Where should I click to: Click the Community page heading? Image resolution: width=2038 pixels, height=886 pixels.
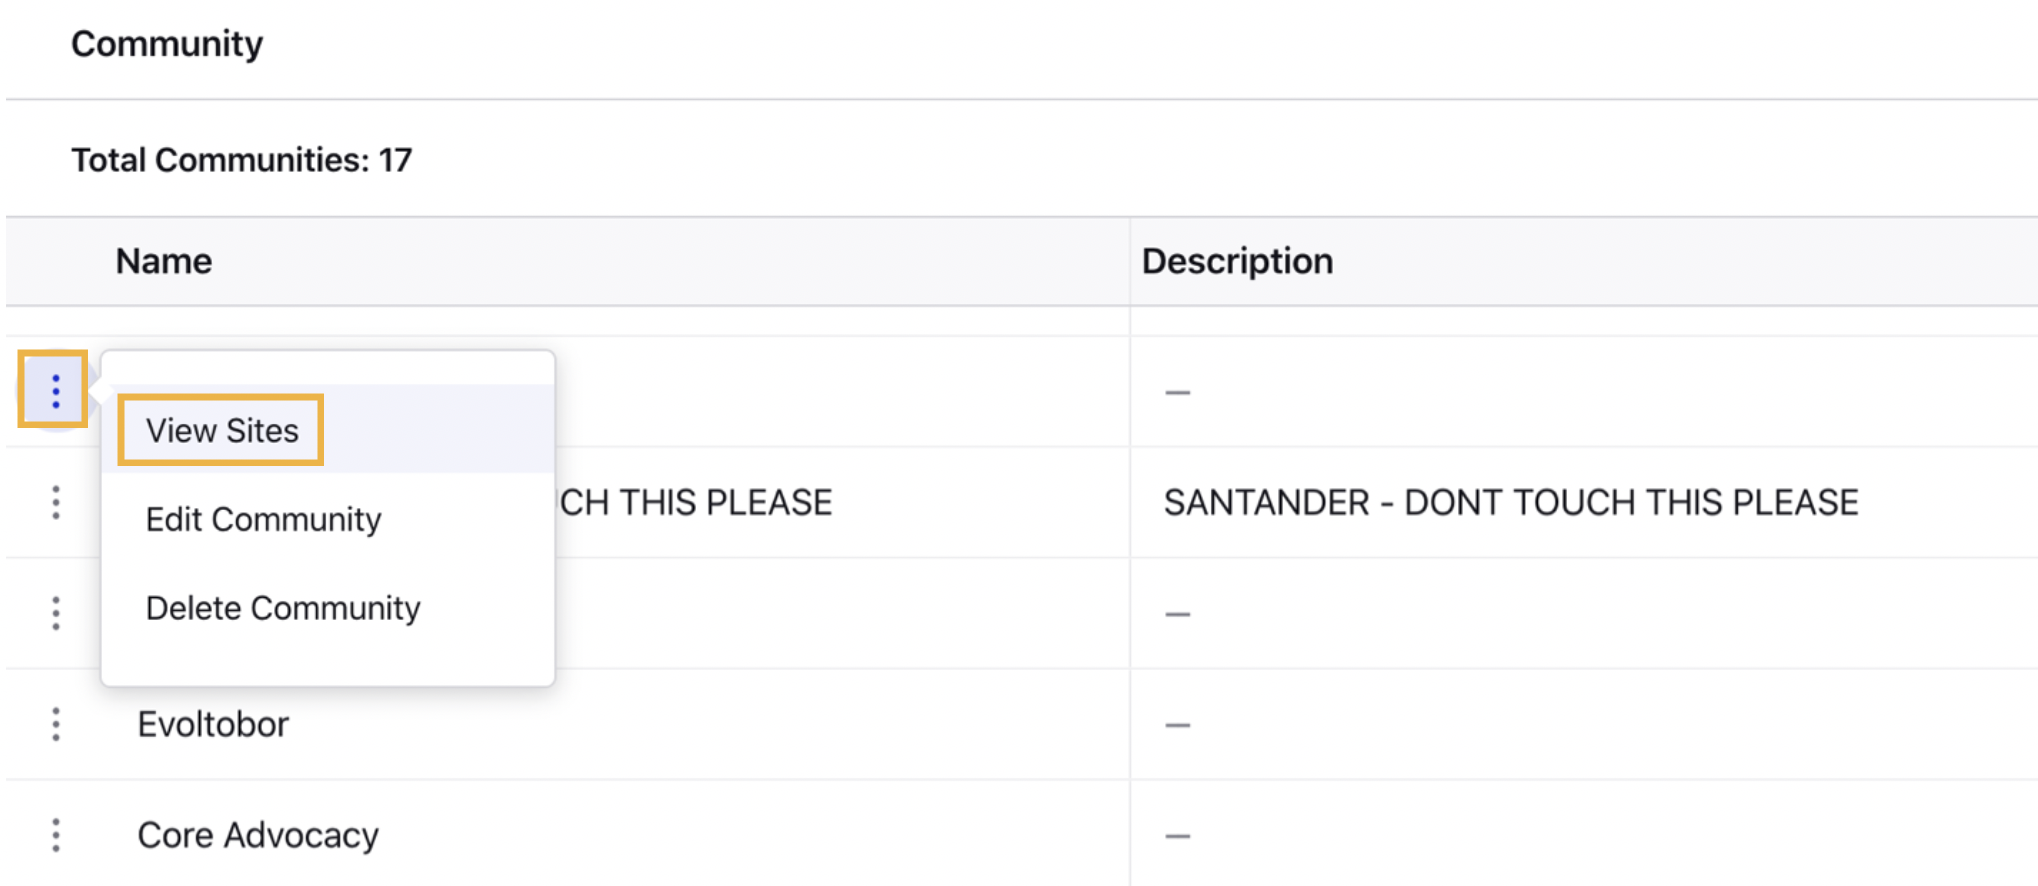(167, 44)
